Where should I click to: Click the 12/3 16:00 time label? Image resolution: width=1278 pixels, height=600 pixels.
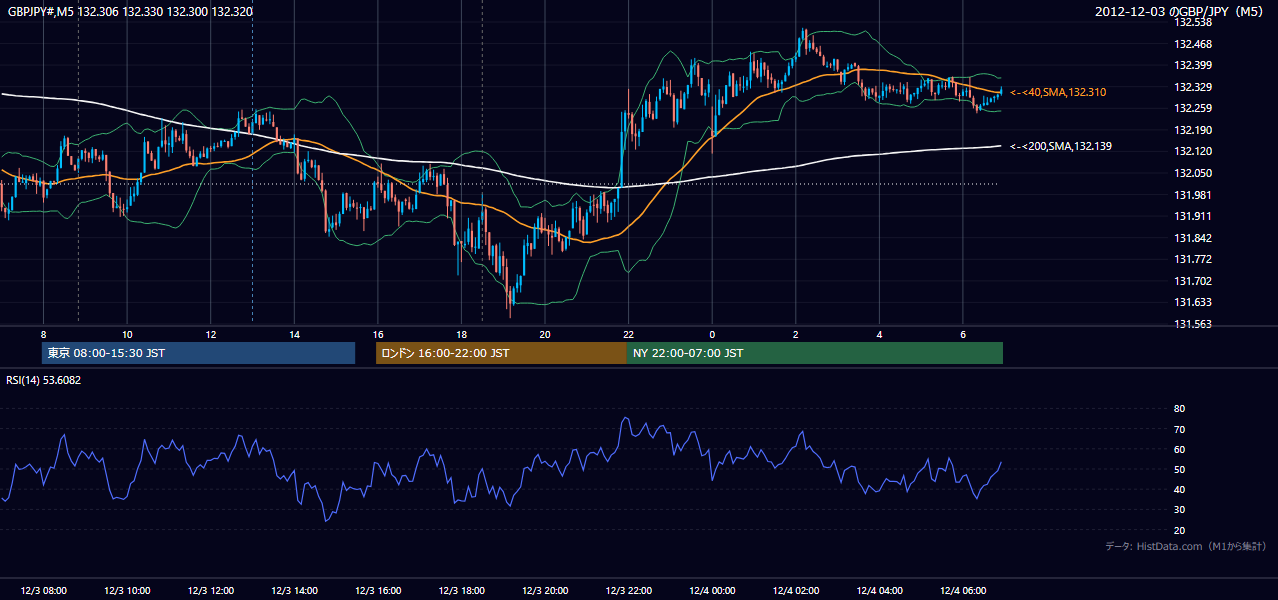pos(378,590)
